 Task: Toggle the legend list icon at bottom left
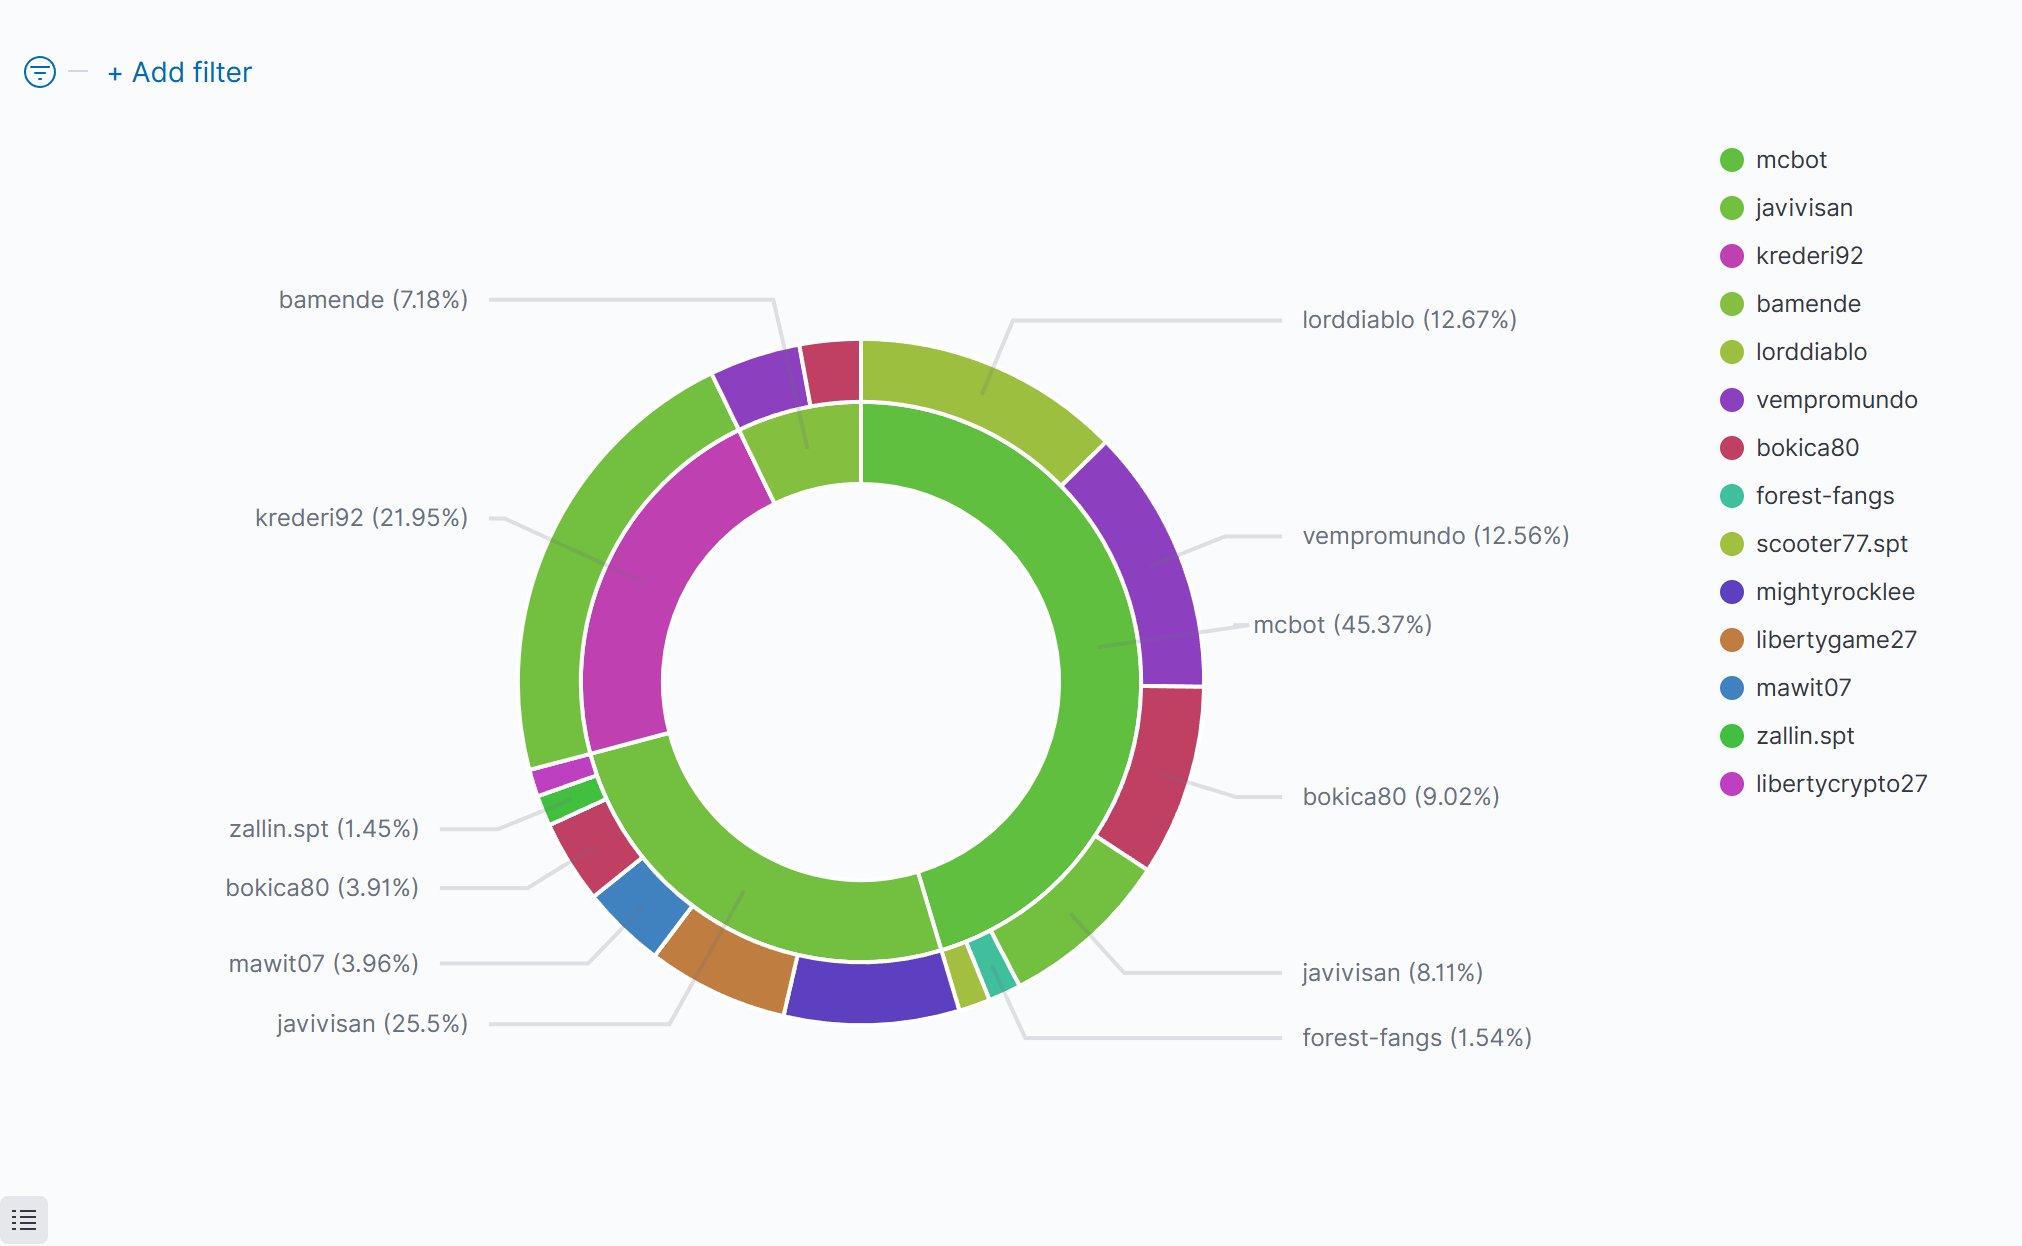coord(24,1219)
